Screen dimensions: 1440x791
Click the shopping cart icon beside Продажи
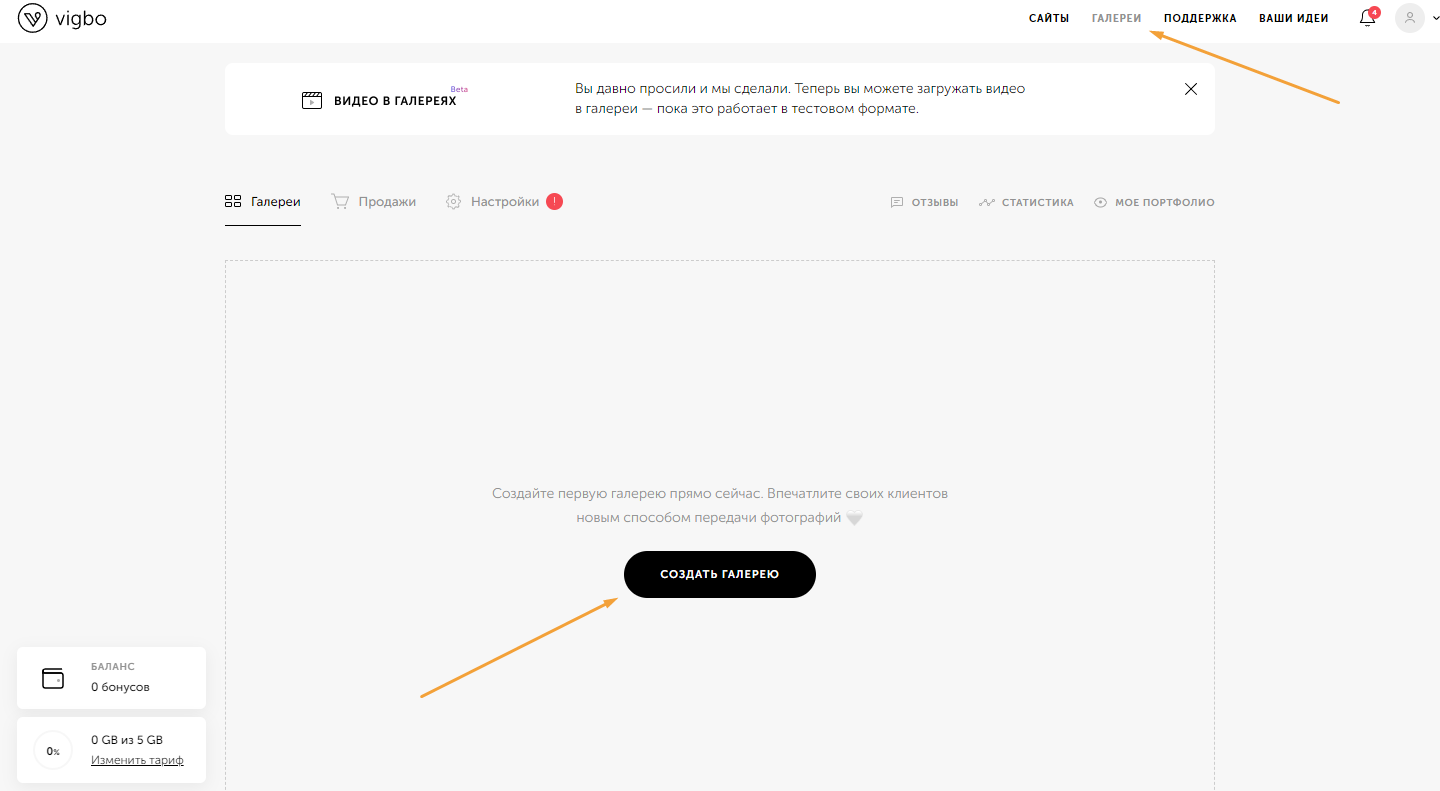340,202
